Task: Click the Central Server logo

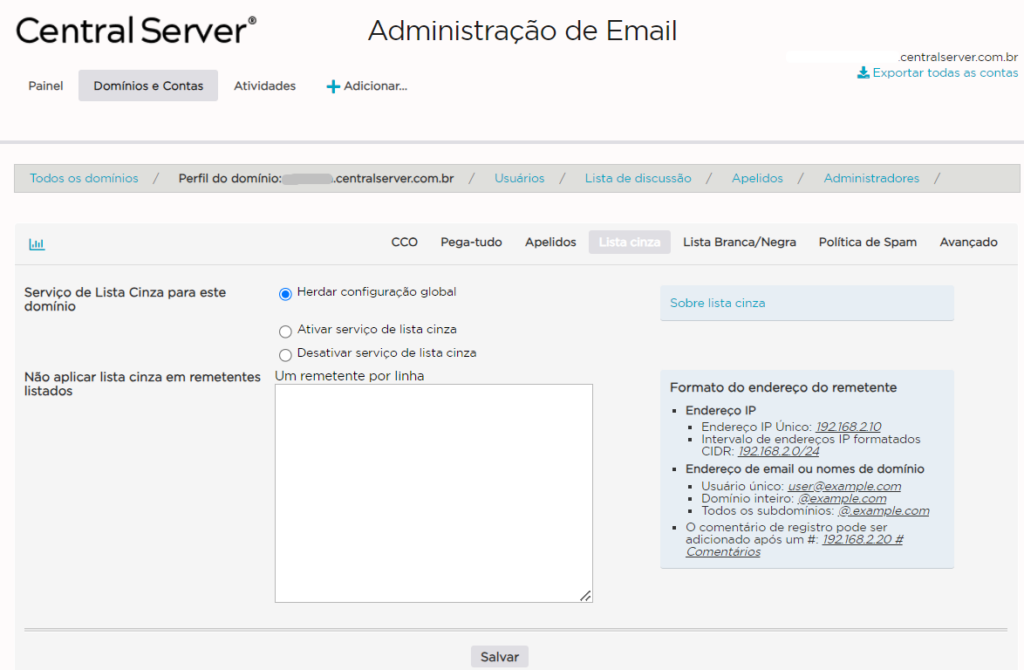Action: (136, 30)
